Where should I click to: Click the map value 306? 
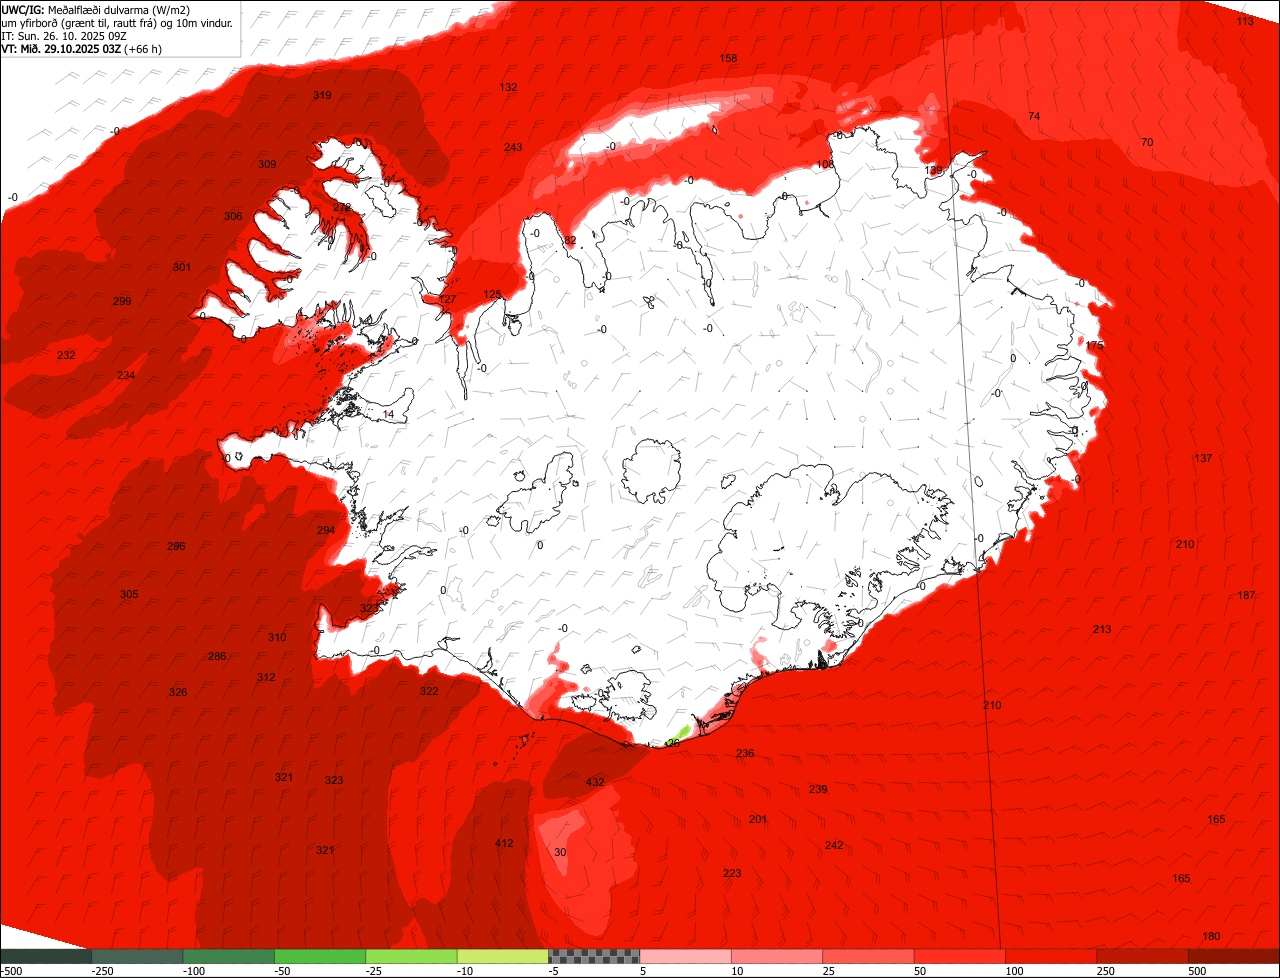point(233,217)
